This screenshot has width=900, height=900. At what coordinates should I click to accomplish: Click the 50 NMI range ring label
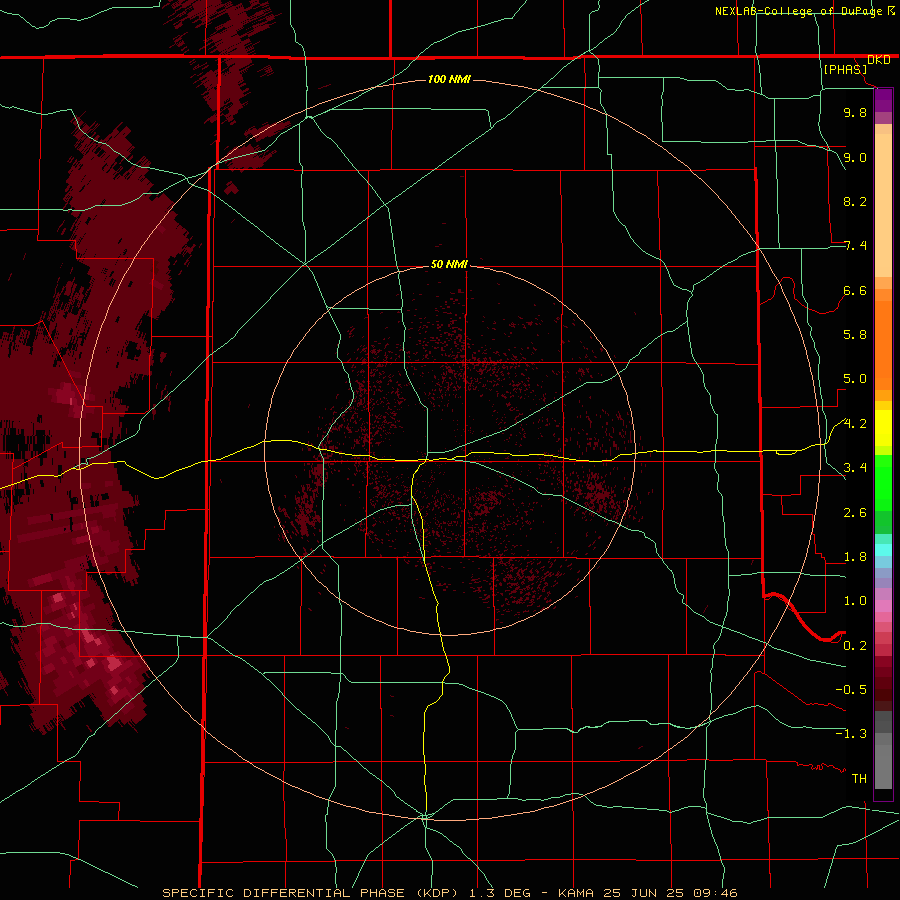coord(449,264)
